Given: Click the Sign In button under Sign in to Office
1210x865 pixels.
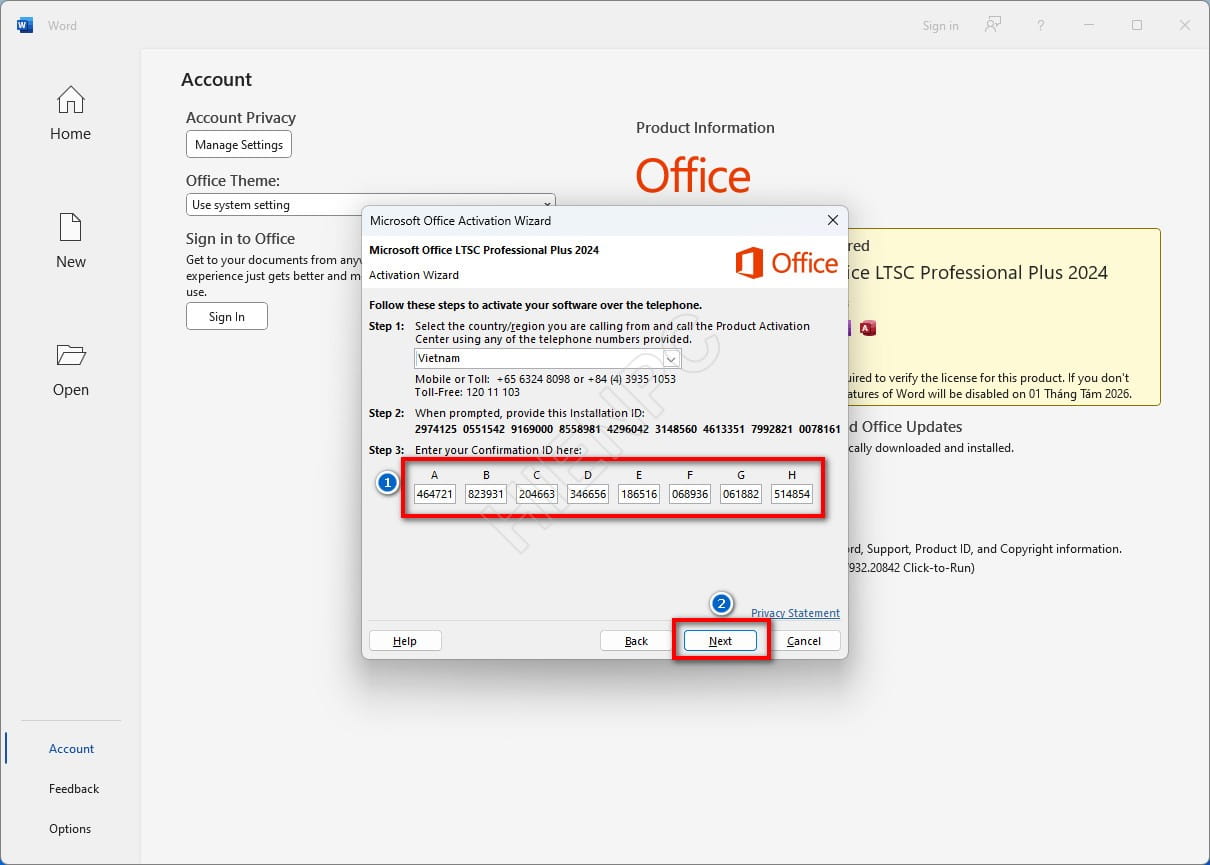Looking at the screenshot, I should [227, 317].
